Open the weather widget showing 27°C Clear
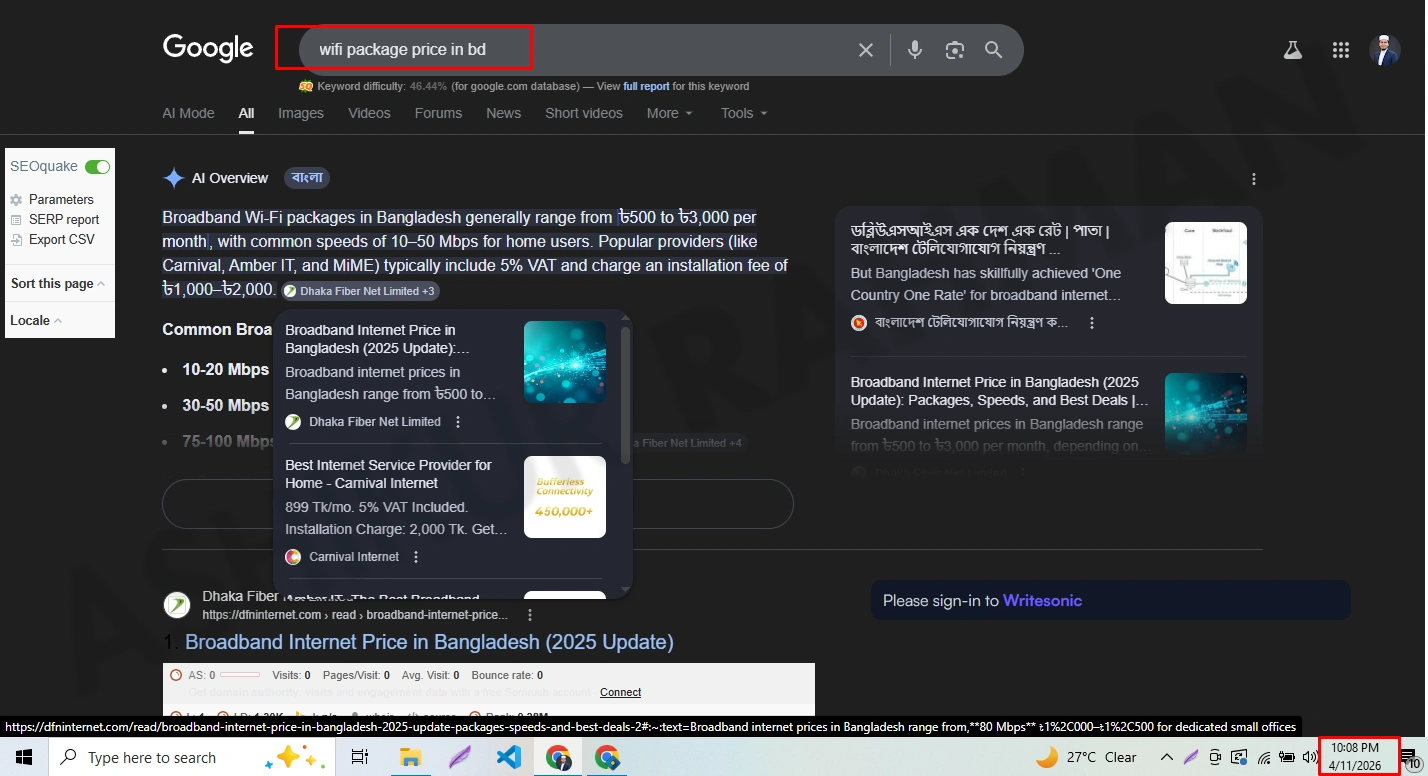 1087,757
